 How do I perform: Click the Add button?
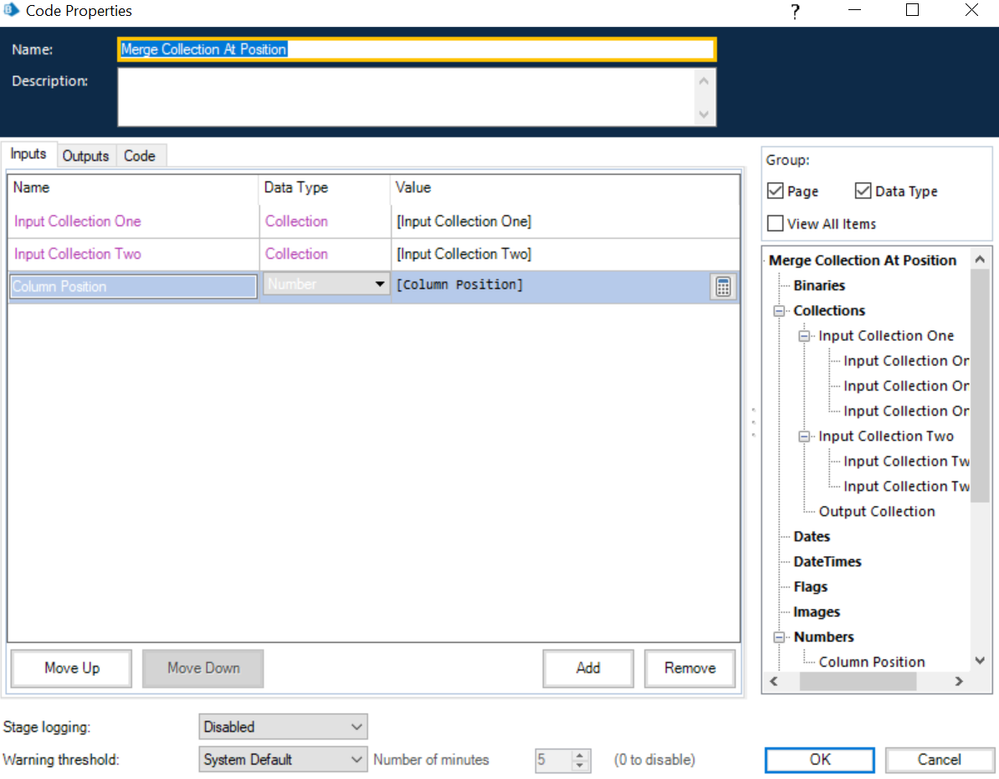588,668
